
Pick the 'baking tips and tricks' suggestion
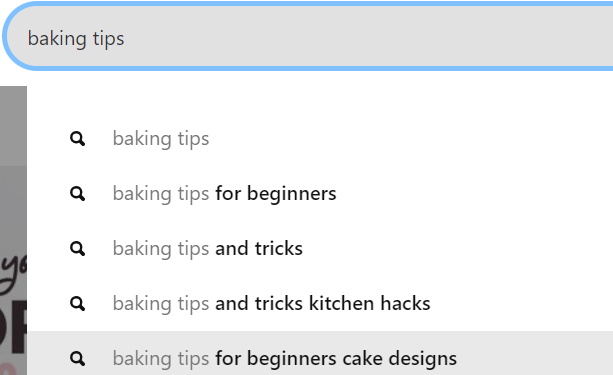pos(320,248)
